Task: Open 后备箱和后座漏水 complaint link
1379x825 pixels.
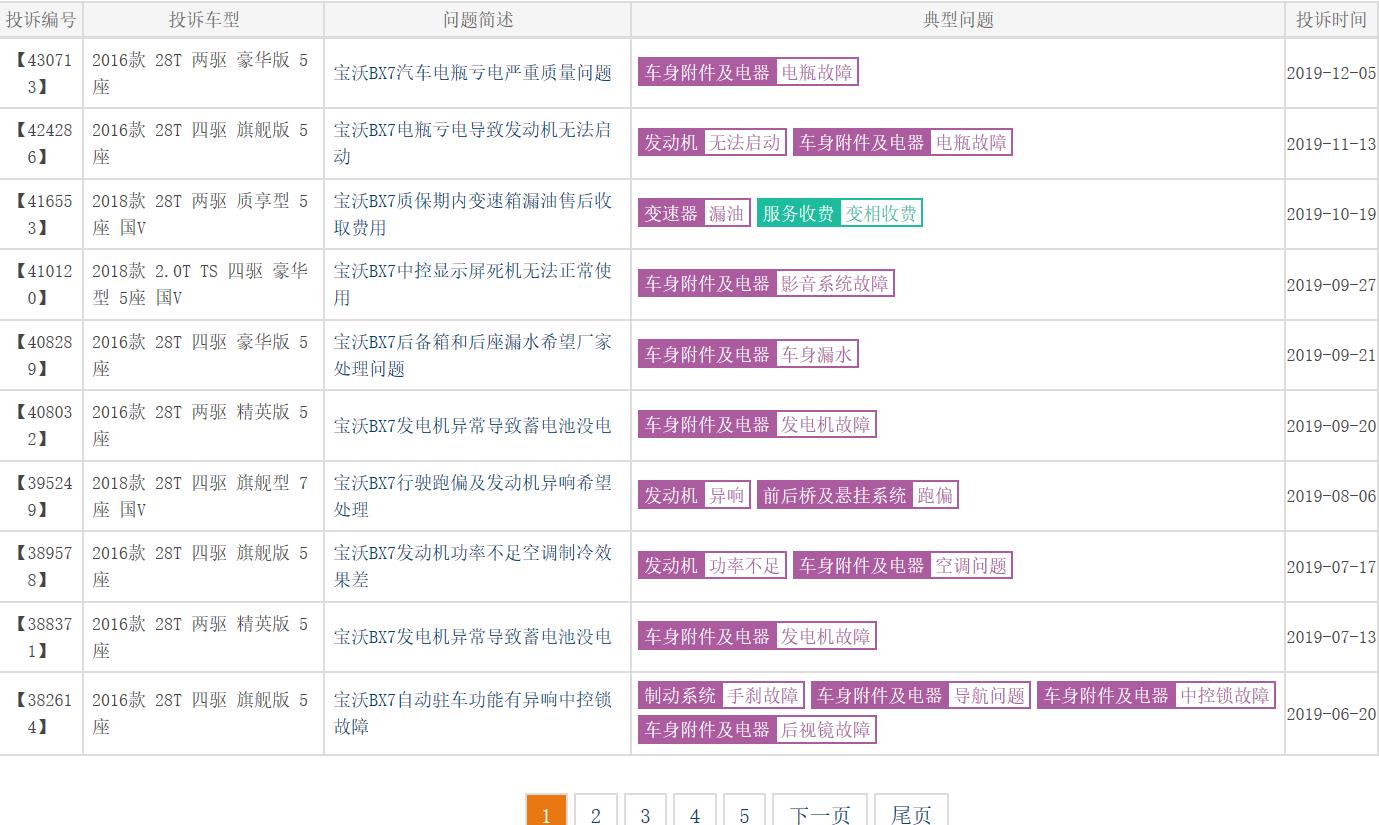Action: click(x=472, y=355)
